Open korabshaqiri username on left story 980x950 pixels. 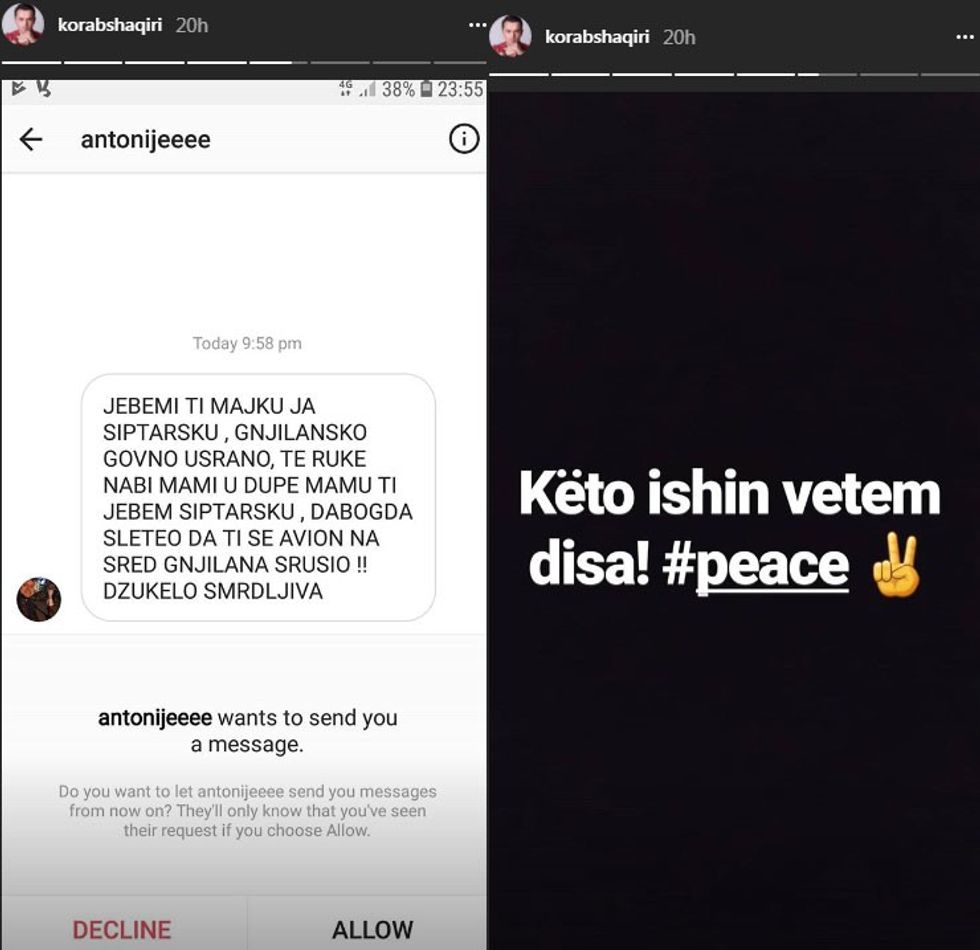pos(109,25)
